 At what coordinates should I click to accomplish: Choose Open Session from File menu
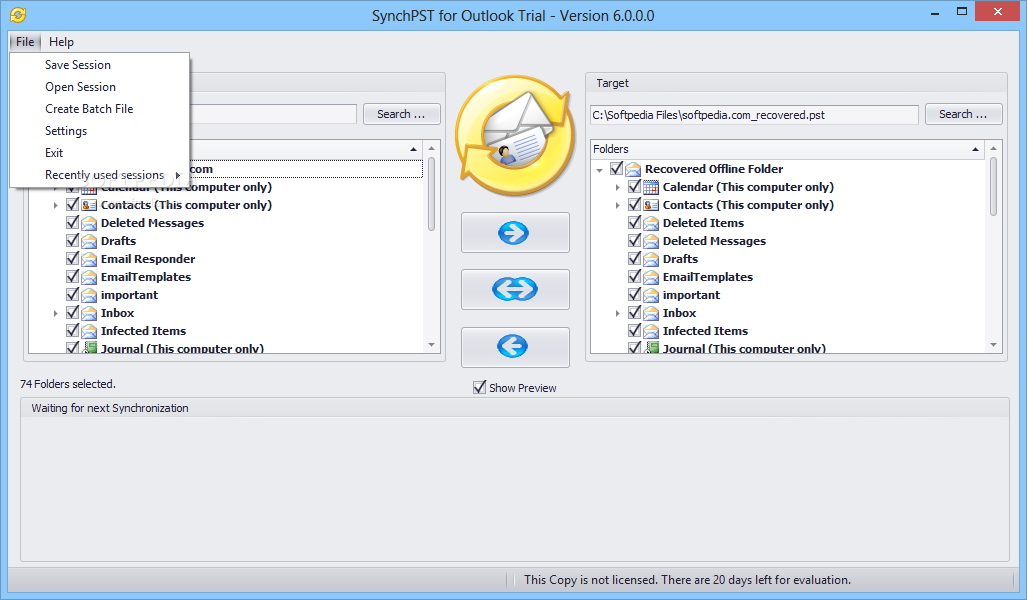click(100, 87)
